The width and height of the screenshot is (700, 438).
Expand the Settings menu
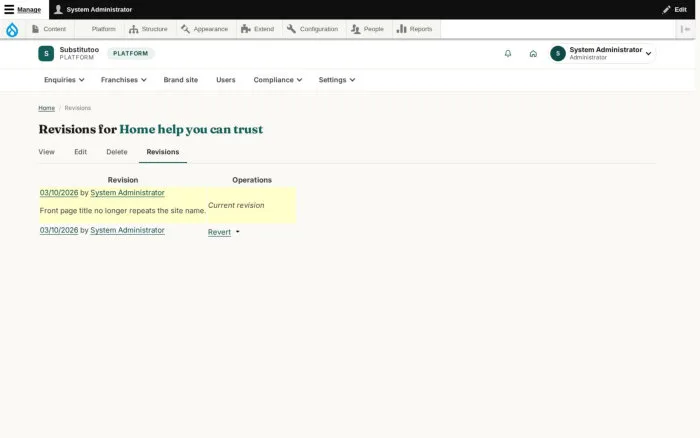pos(337,80)
